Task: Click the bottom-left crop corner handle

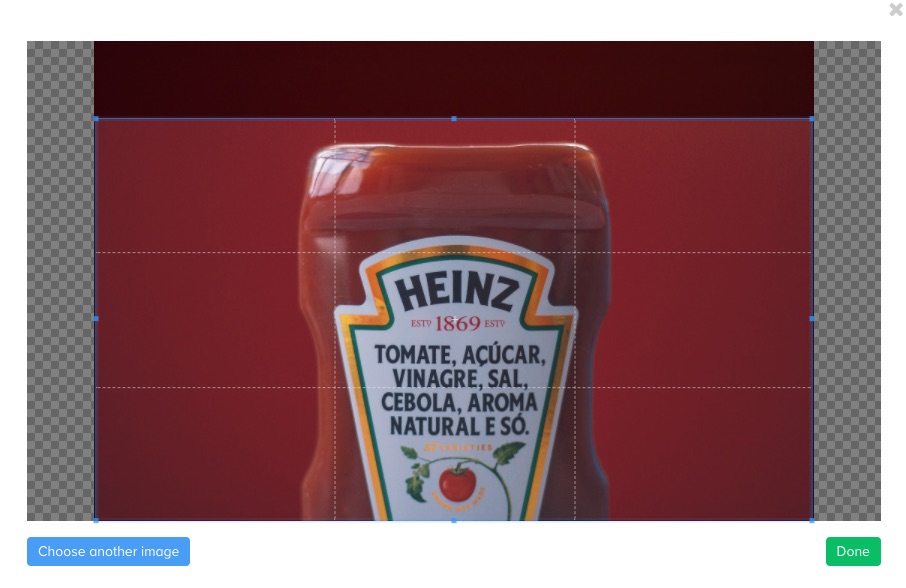Action: tap(96, 520)
